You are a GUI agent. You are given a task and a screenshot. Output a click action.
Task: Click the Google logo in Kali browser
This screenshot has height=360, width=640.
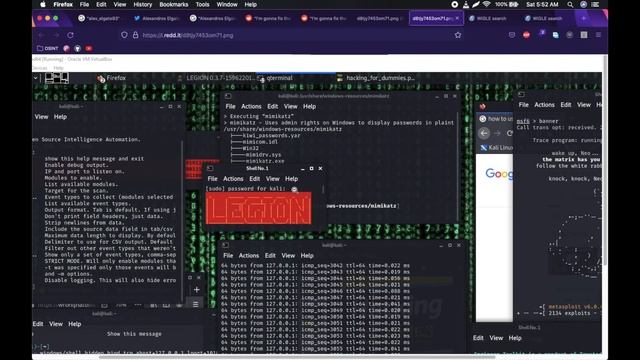pos(499,174)
